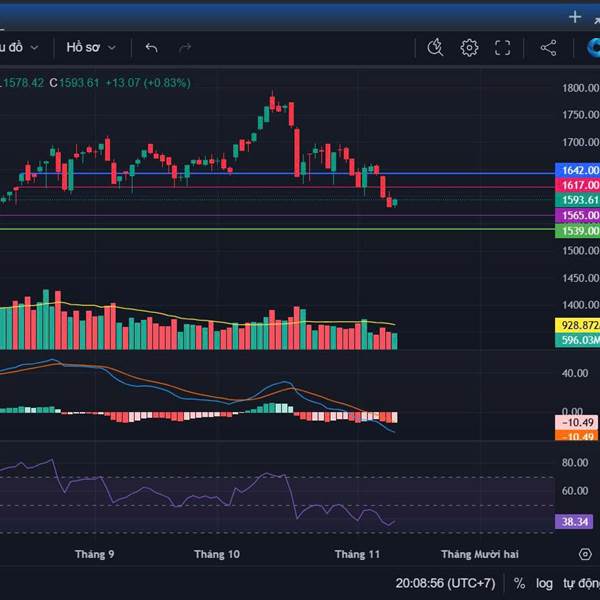Screen dimensions: 600x600
Task: Click the 'Tháng 10' timeline label
Action: (217, 553)
